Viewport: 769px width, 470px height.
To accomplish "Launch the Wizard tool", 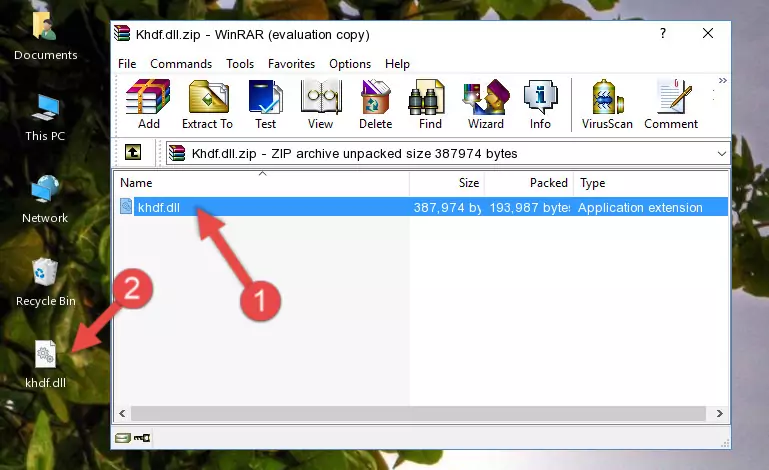I will (486, 104).
